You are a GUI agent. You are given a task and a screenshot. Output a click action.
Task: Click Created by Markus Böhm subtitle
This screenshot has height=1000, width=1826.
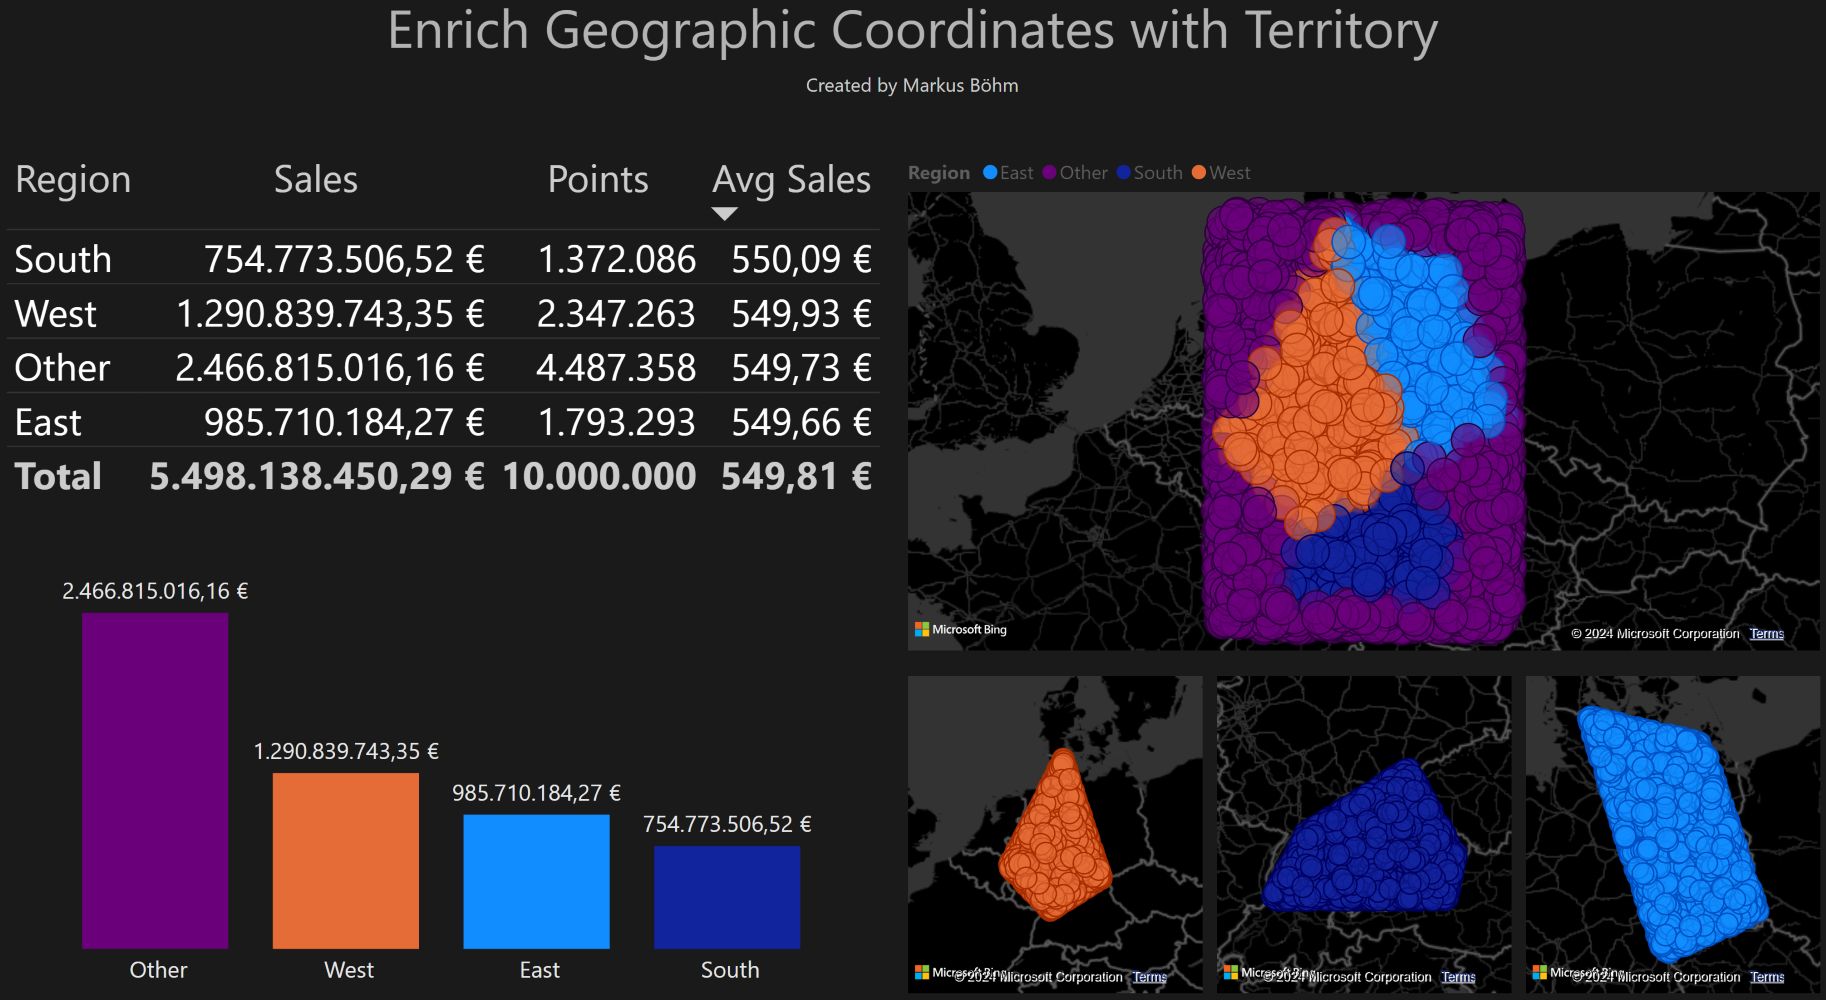click(x=912, y=85)
